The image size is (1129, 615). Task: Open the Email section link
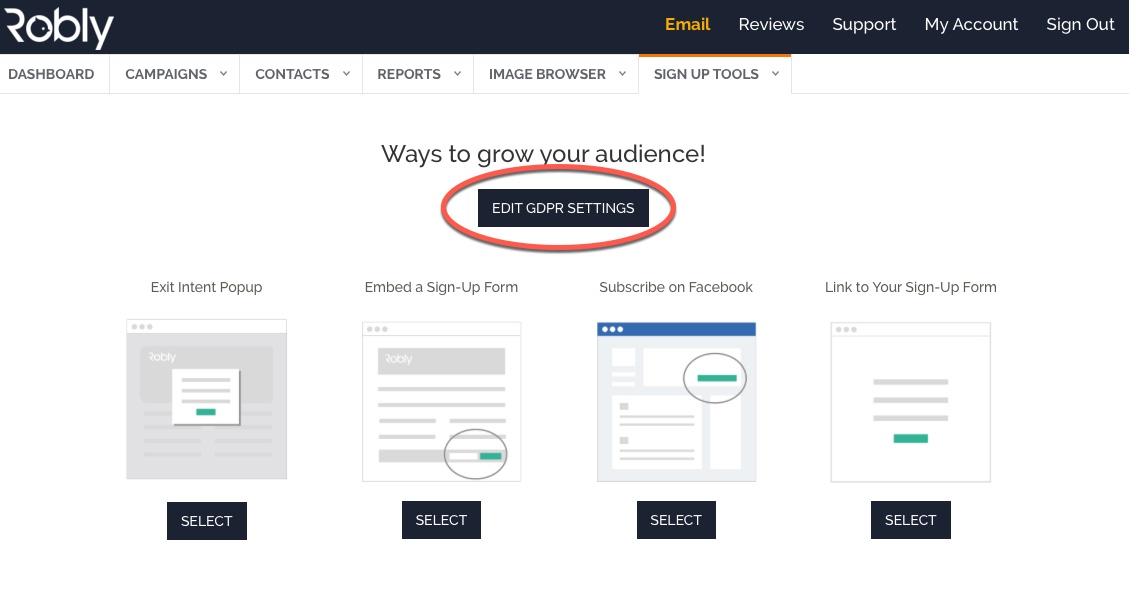(687, 24)
